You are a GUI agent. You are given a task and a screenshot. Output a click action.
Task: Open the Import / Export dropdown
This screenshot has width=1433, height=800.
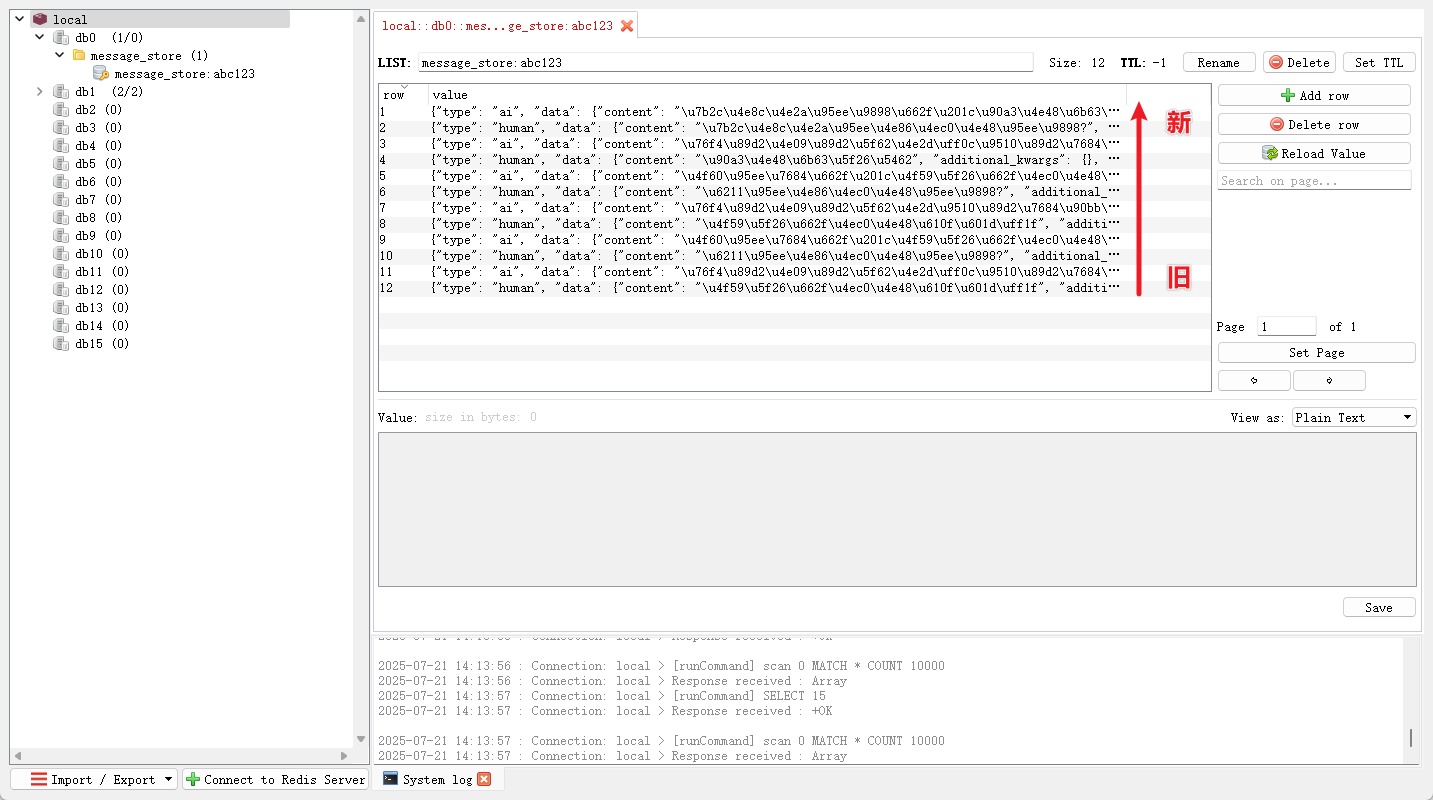[x=94, y=779]
